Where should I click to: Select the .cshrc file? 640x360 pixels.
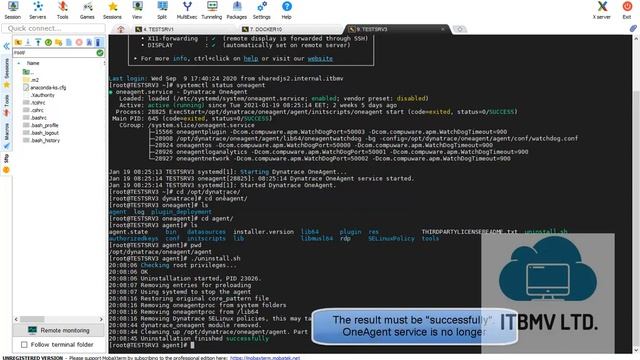coord(33,110)
